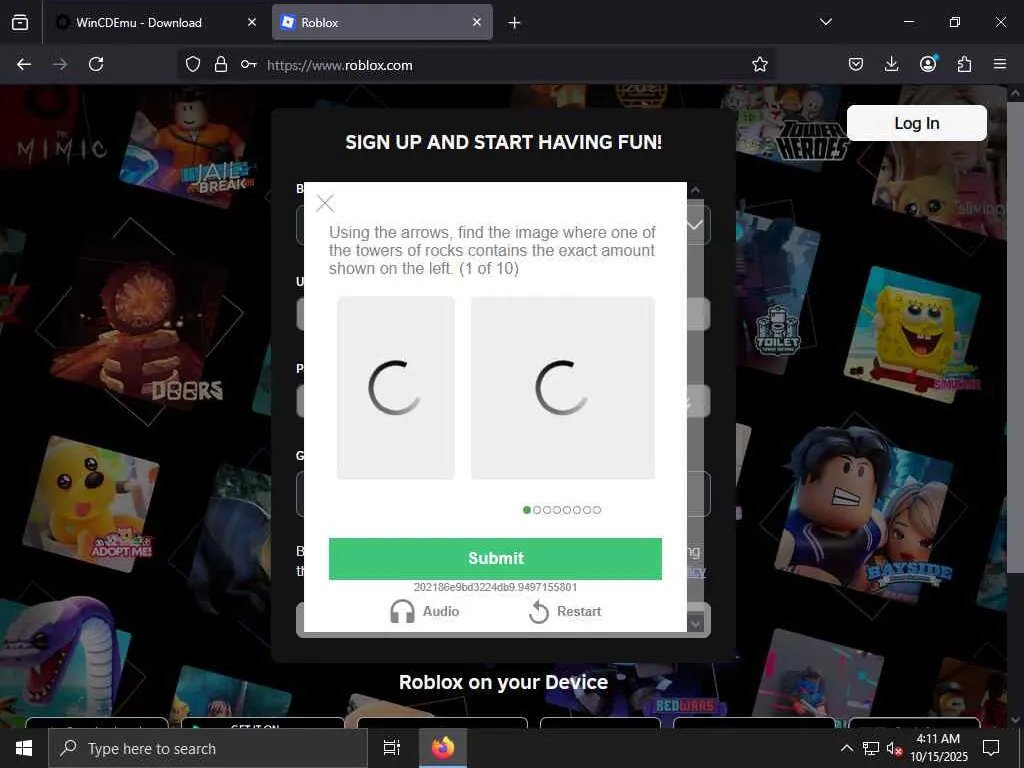Reload the current page
The image size is (1024, 768).
tap(96, 64)
